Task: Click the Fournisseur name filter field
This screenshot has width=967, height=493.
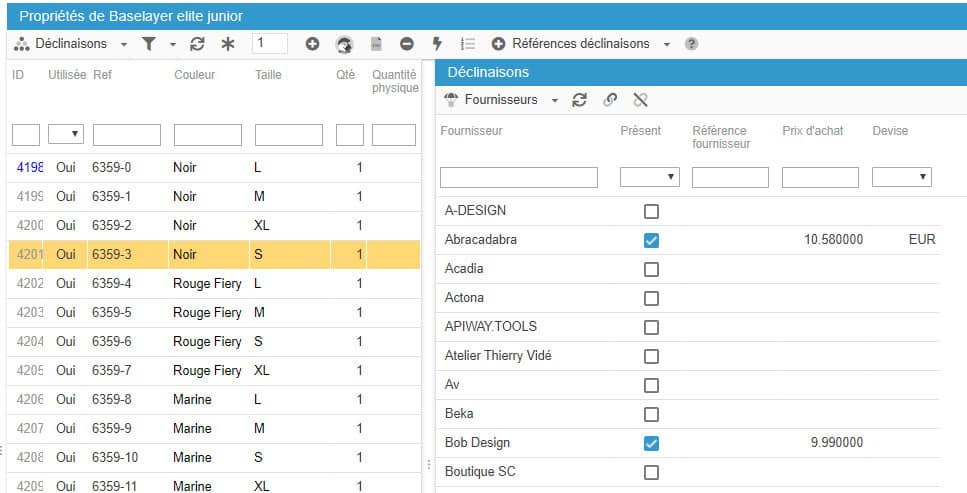Action: [519, 177]
